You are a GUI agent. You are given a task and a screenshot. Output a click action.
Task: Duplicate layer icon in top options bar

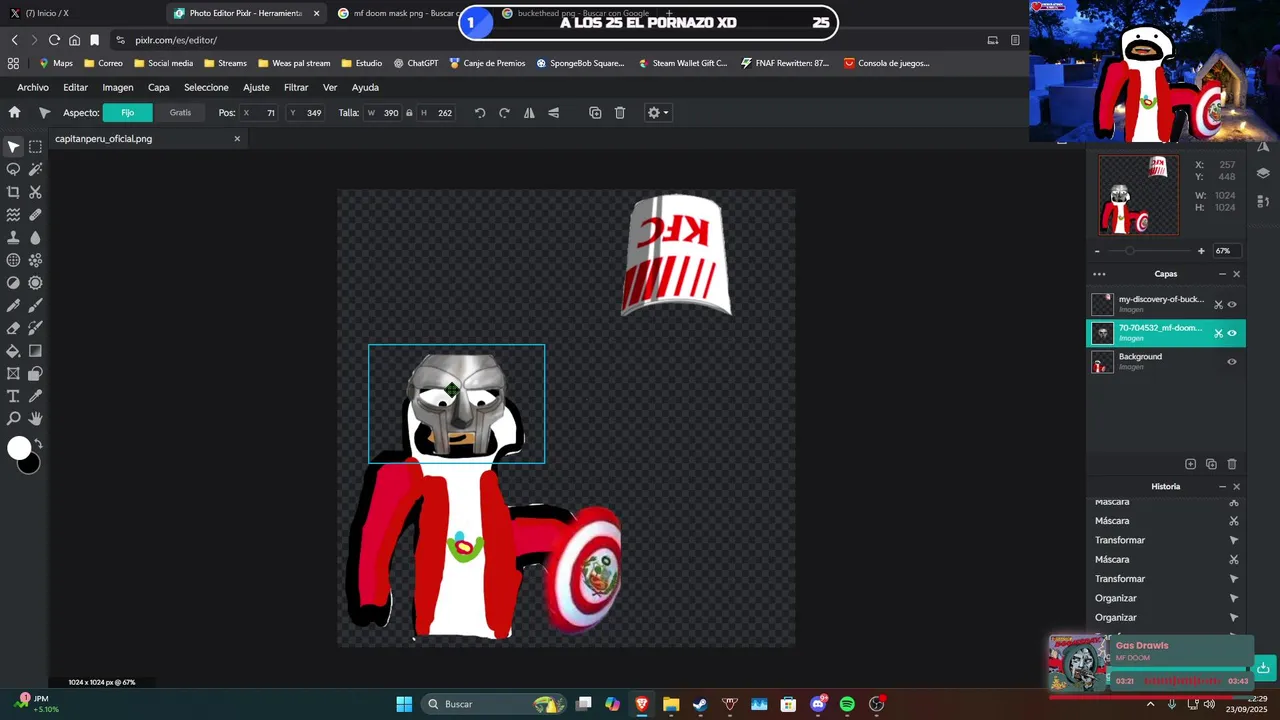(595, 113)
